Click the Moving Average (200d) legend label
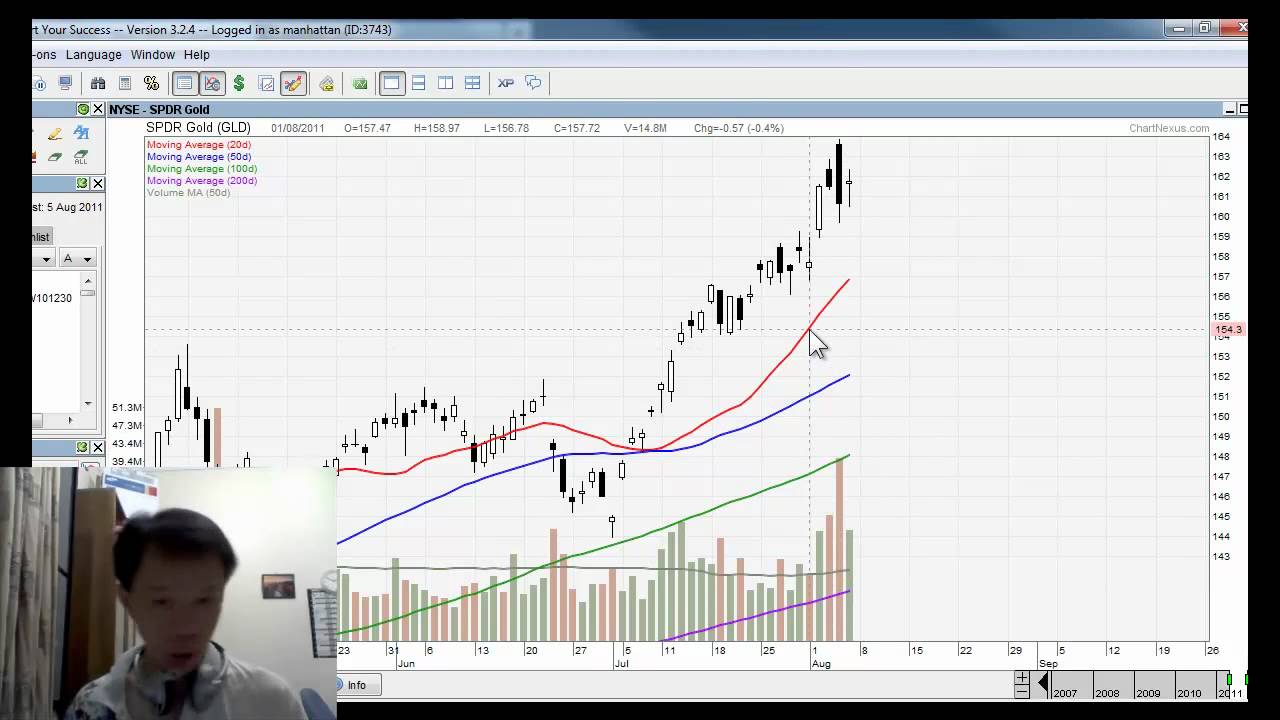The image size is (1280, 720). pos(202,181)
